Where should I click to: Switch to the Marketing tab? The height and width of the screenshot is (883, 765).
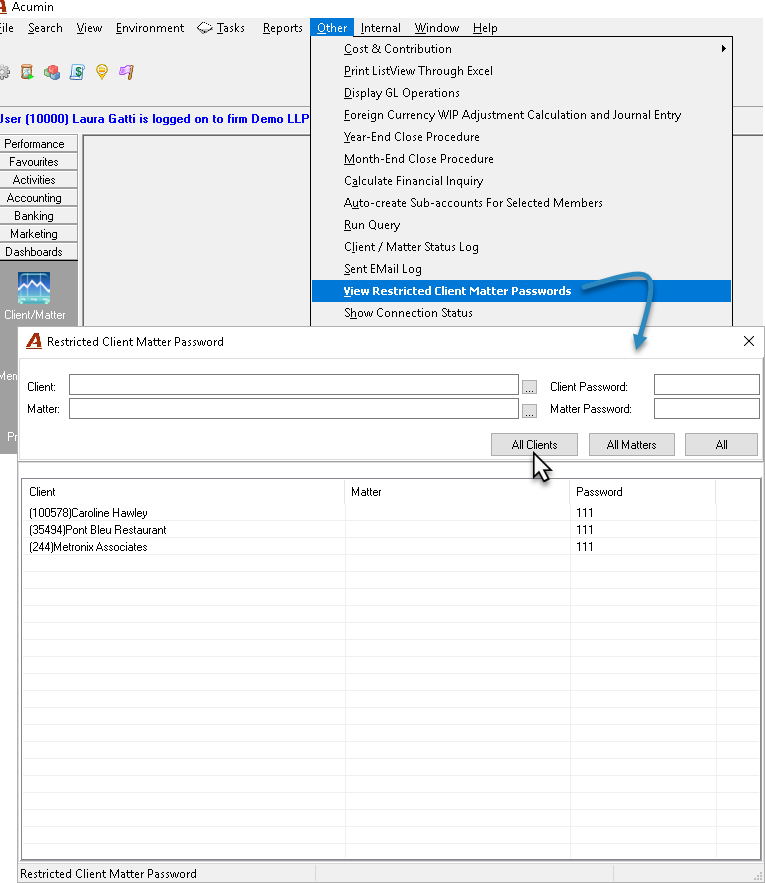click(x=38, y=234)
